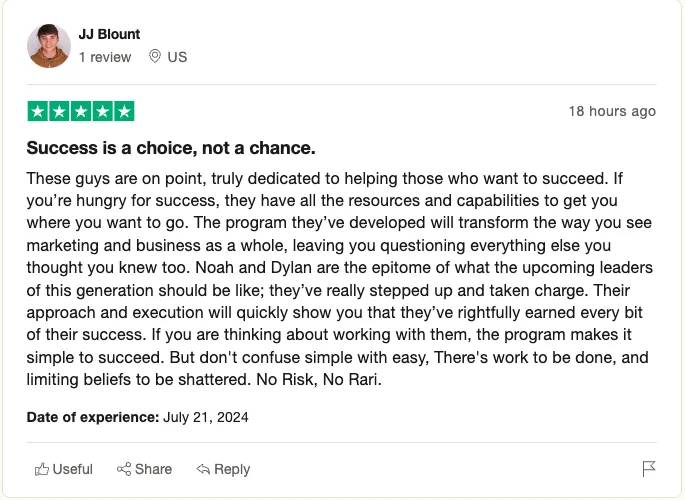Click the first green star
The width and height of the screenshot is (685, 500).
38,111
